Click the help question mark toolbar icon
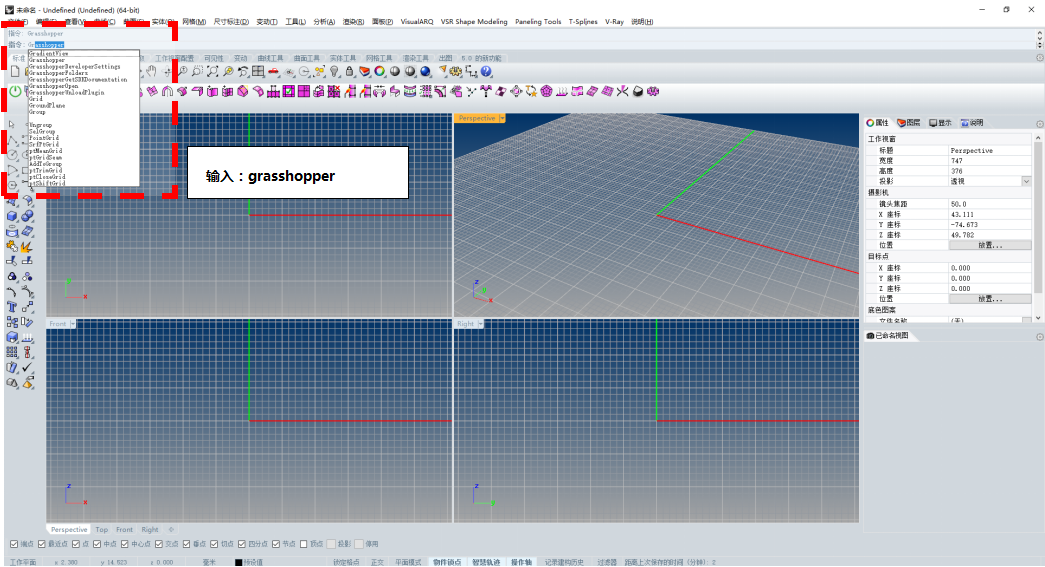 [486, 72]
